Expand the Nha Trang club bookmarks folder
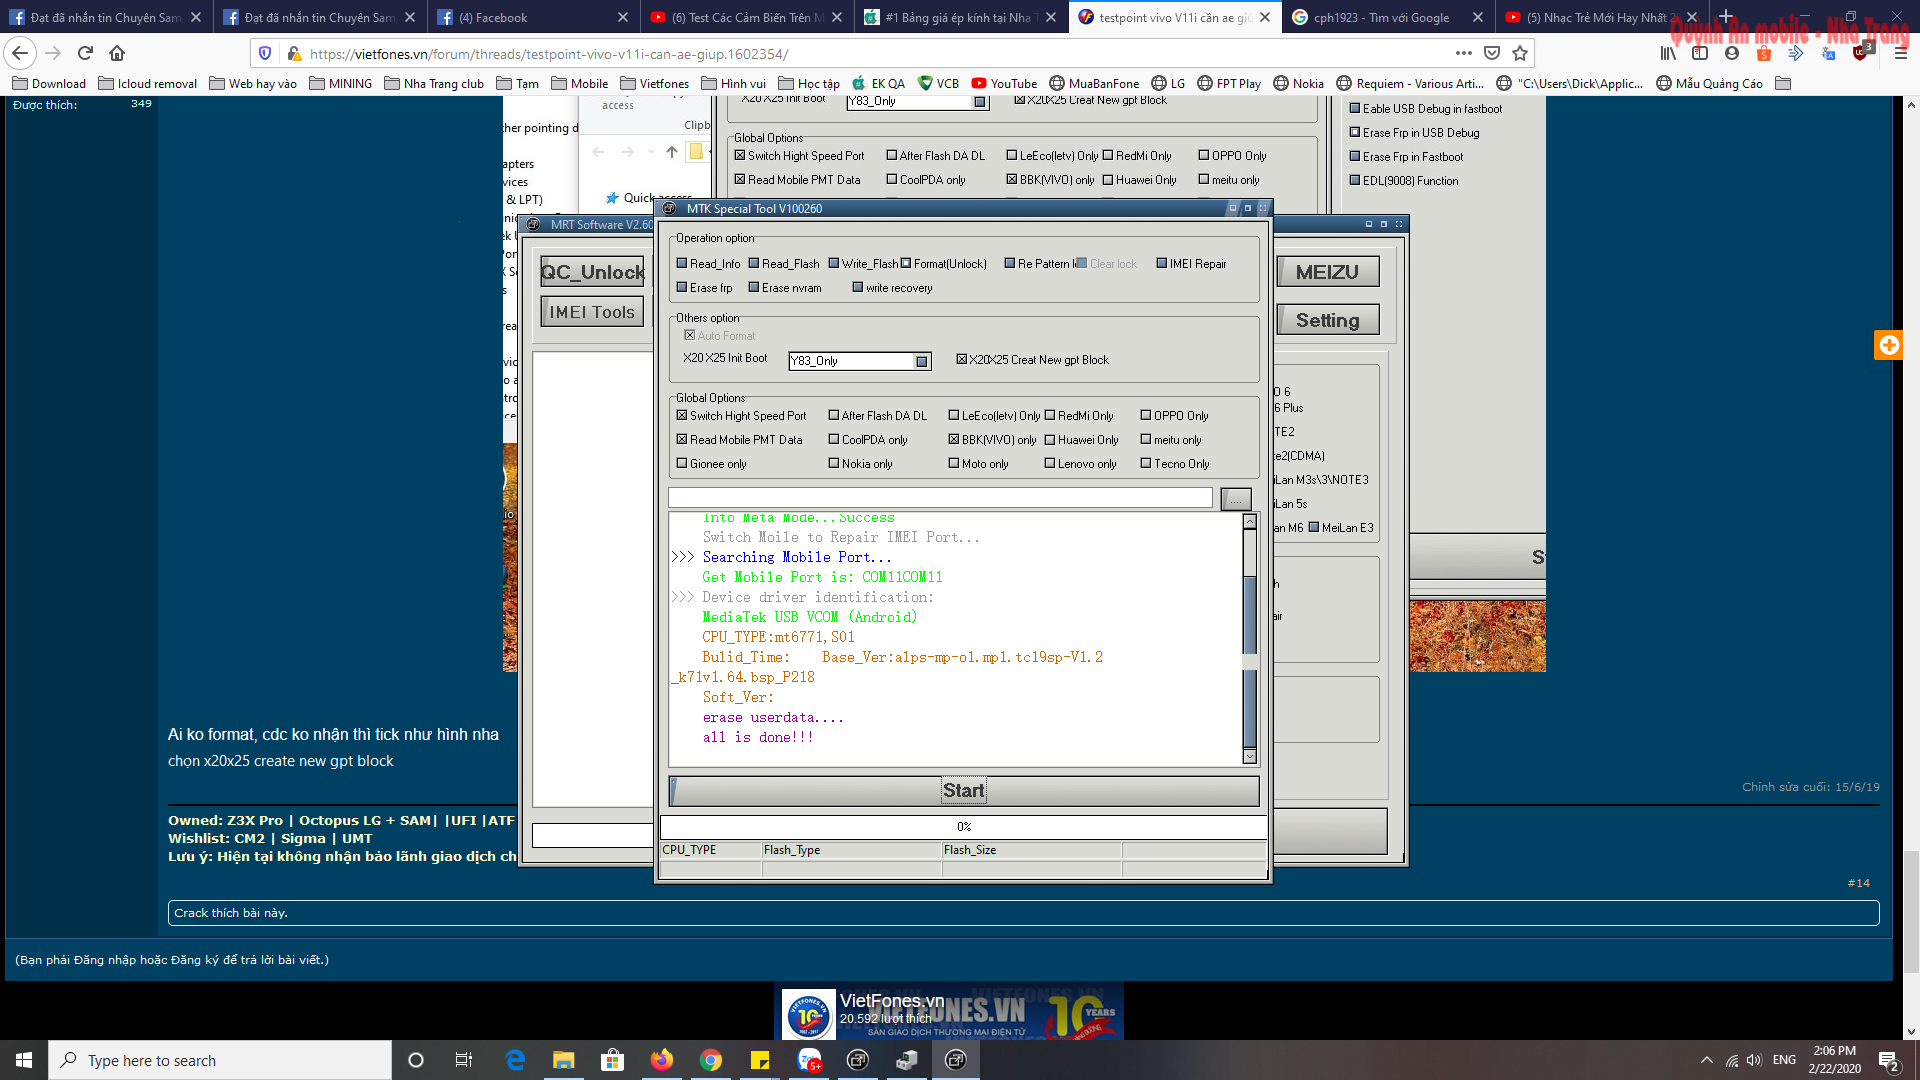The image size is (1920, 1080). tap(434, 84)
